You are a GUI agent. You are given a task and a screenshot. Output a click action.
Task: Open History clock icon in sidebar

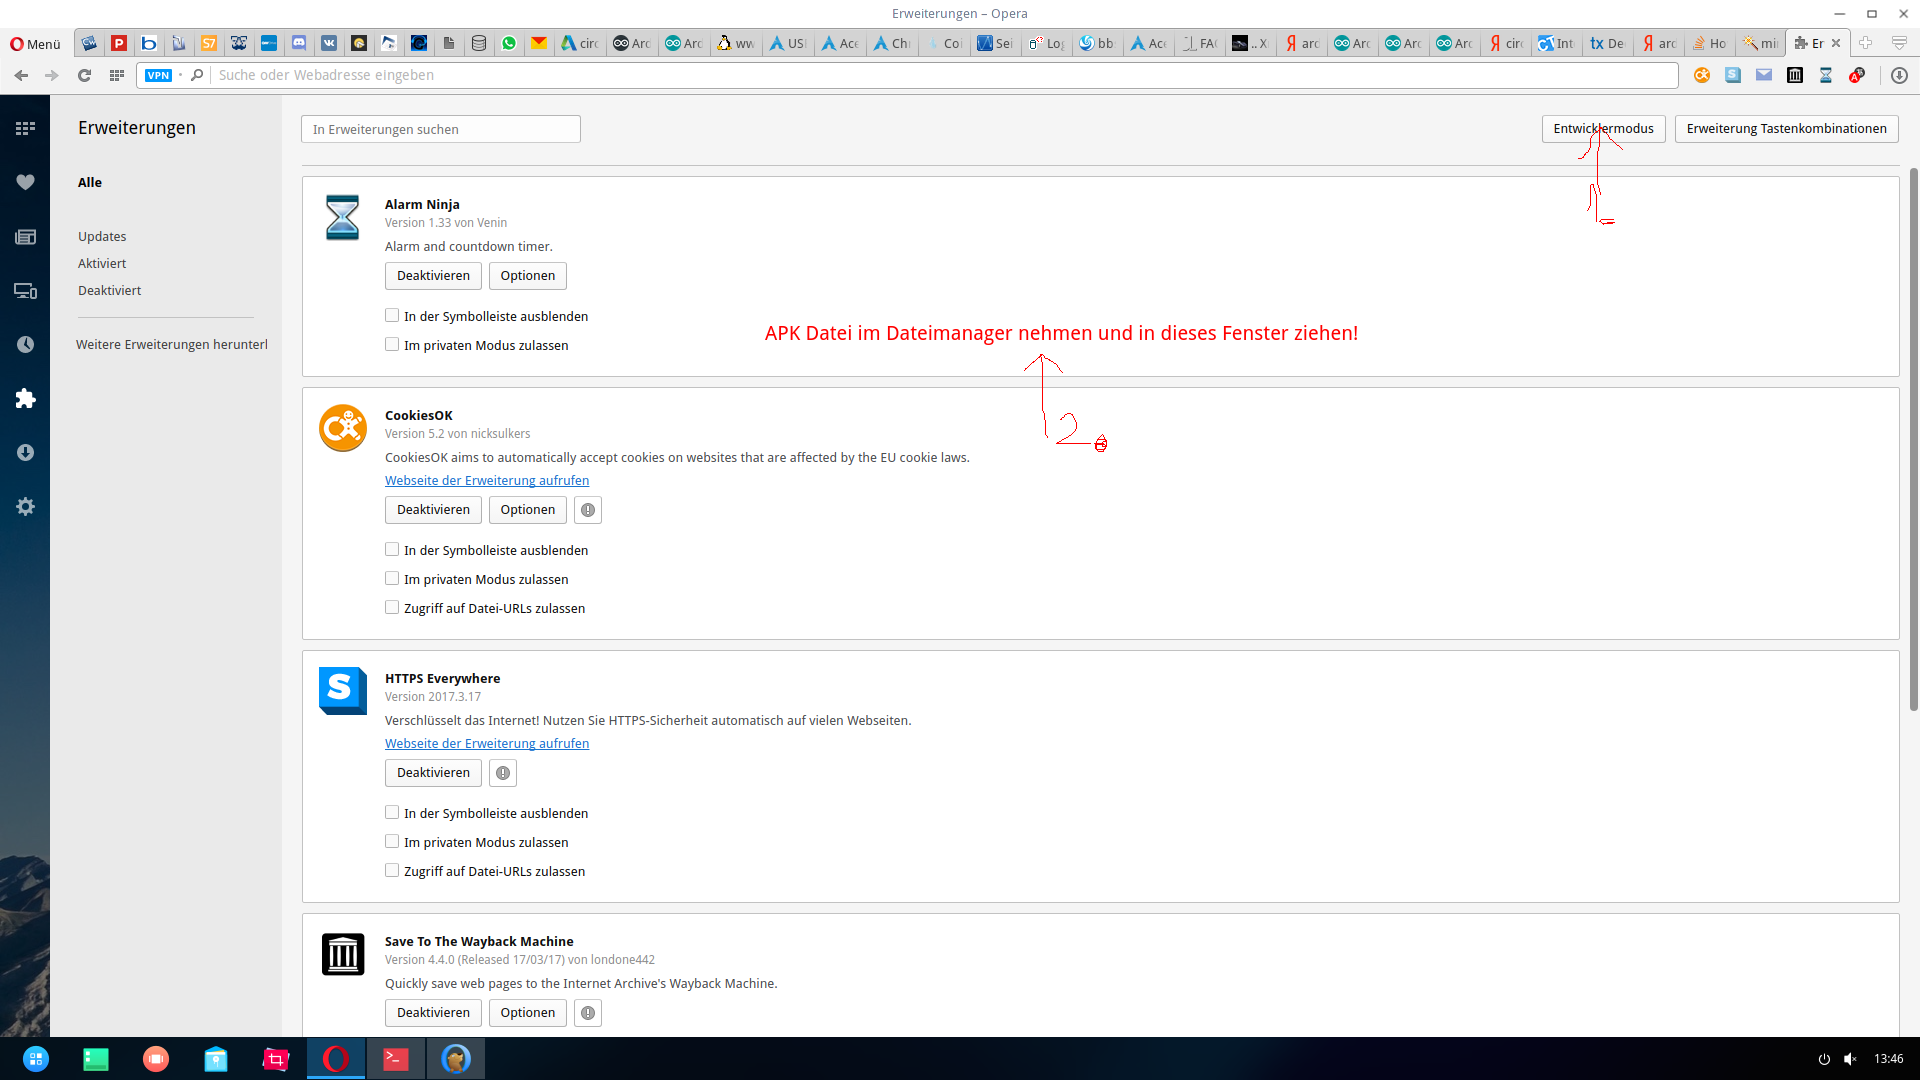25,344
